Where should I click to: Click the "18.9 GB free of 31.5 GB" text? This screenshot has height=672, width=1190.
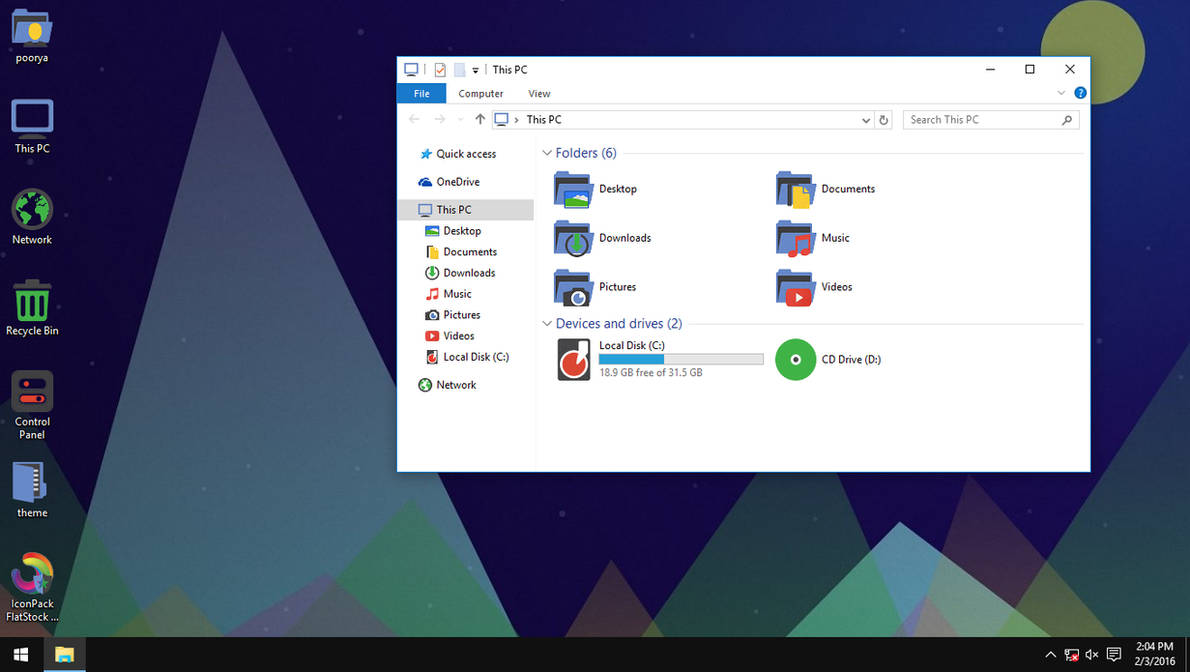coord(650,373)
